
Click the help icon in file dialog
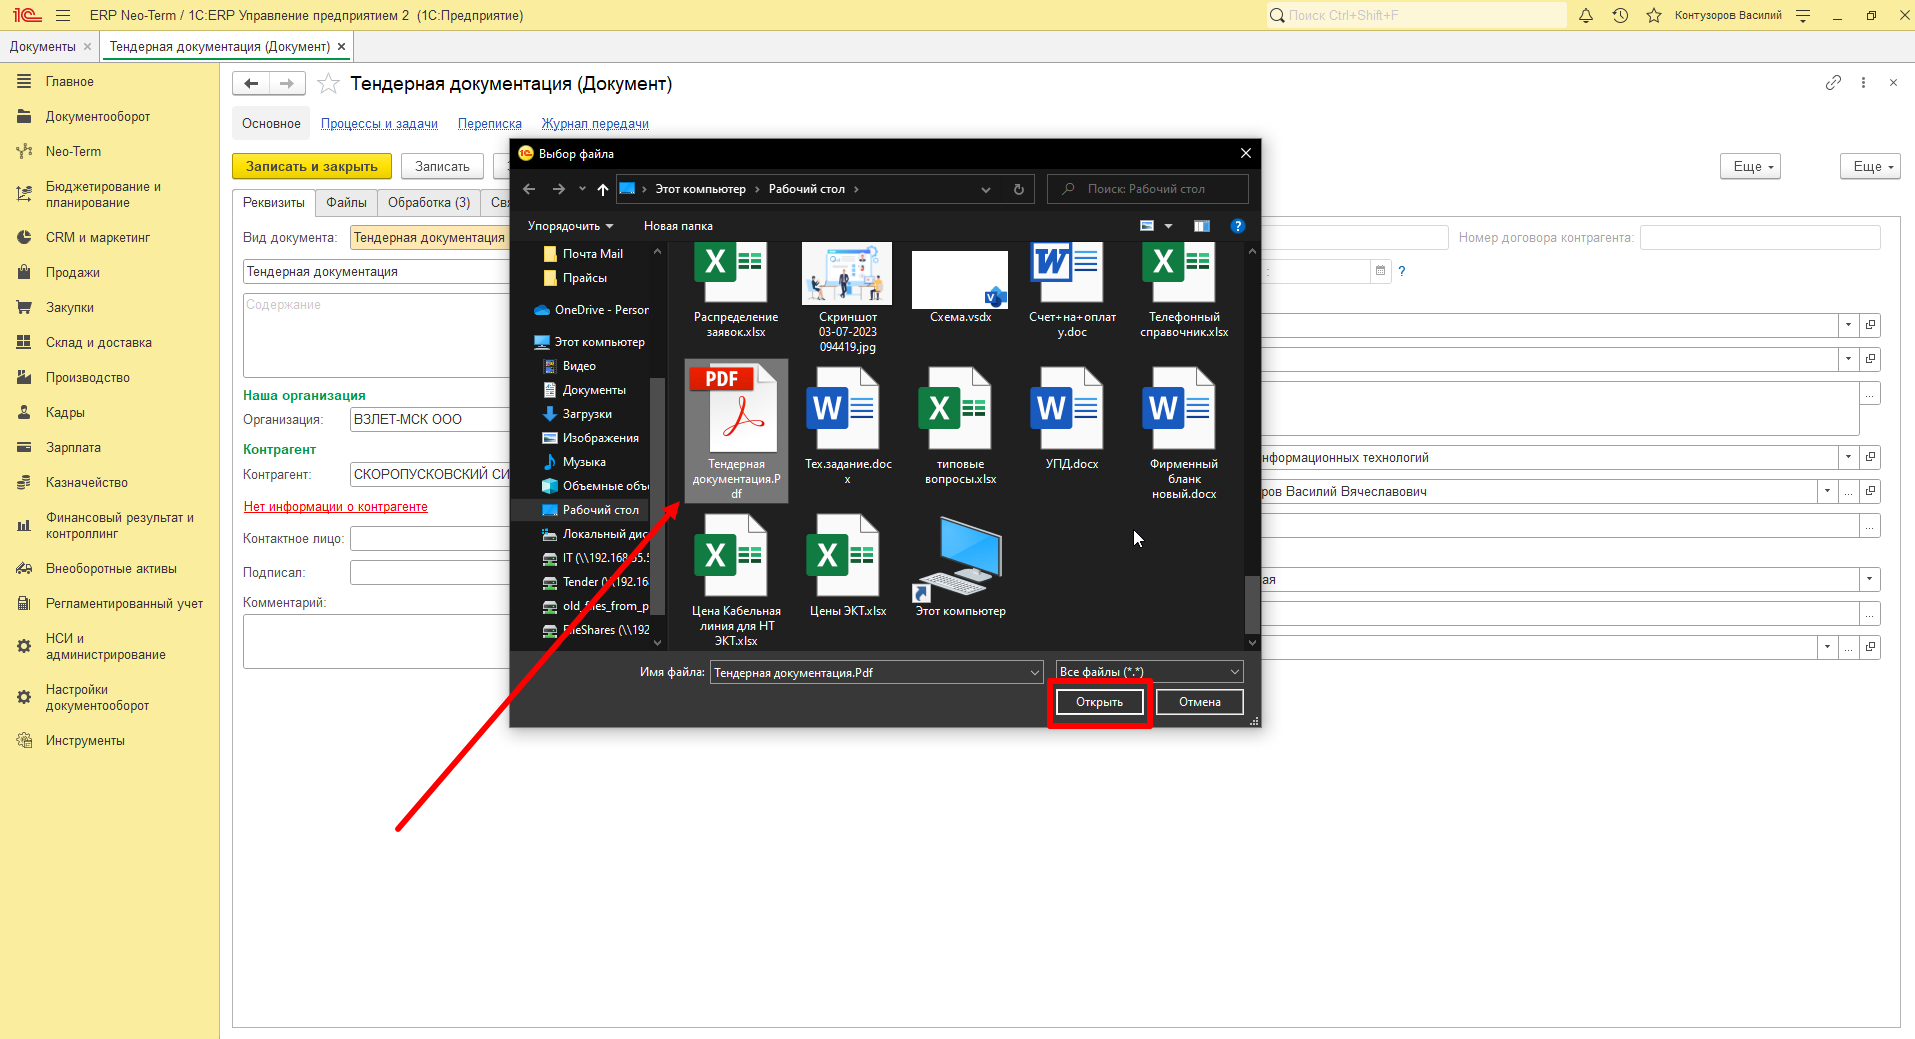(1237, 226)
